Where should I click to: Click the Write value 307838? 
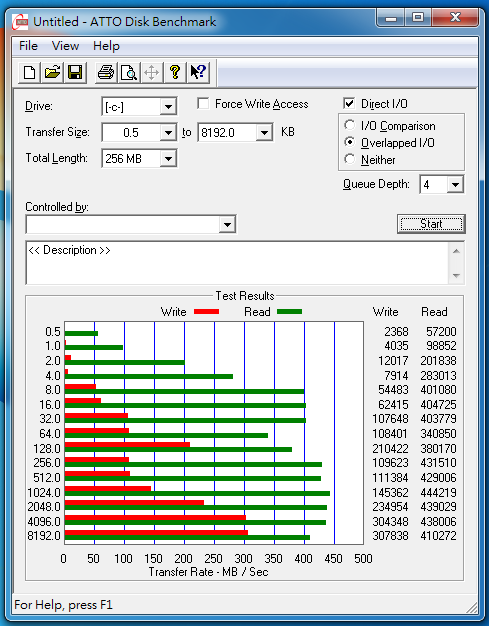click(390, 535)
